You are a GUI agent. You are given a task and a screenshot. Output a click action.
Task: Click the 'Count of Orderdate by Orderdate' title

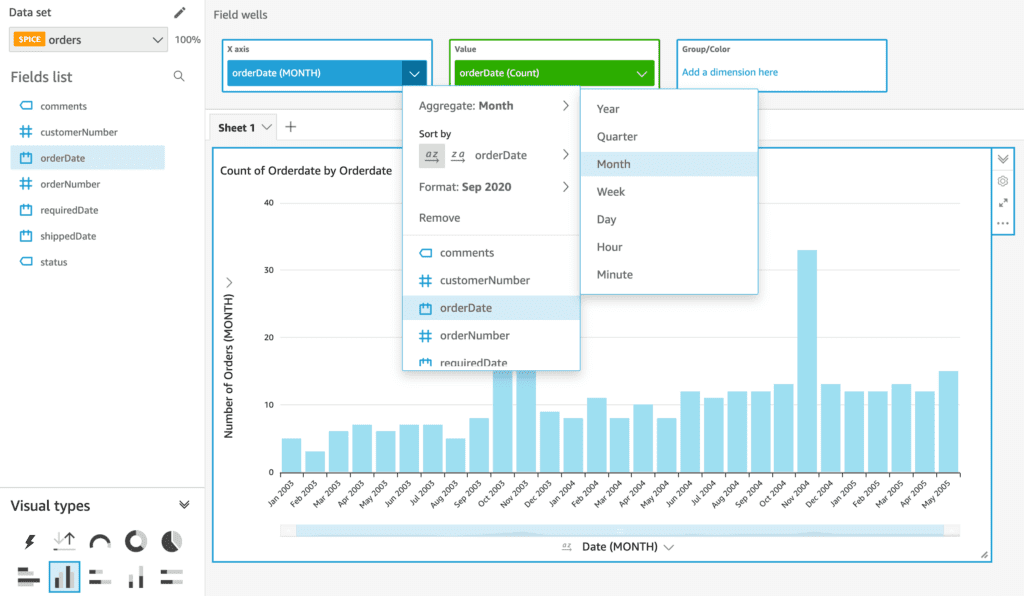tap(306, 171)
